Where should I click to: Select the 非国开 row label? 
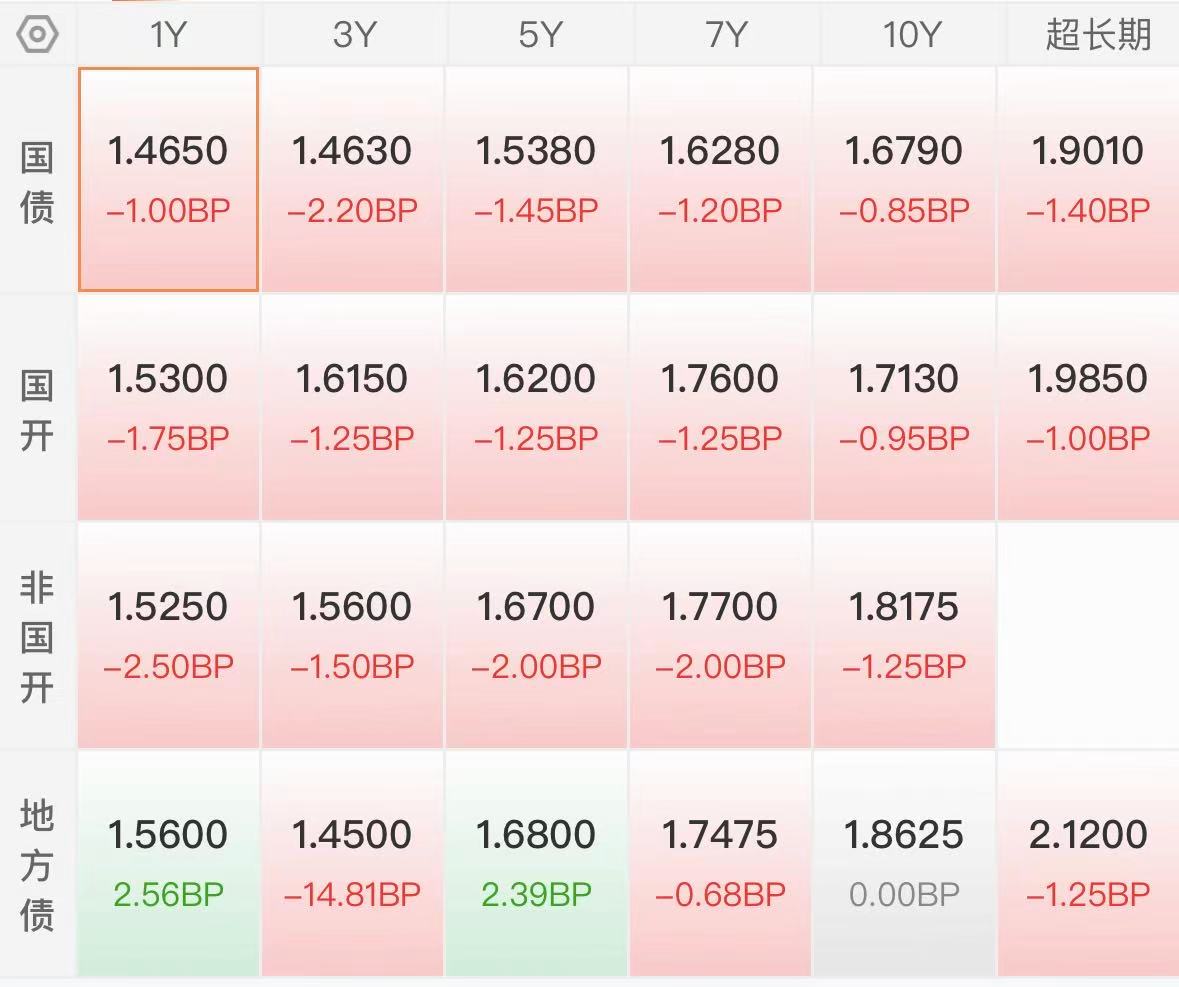(x=37, y=637)
